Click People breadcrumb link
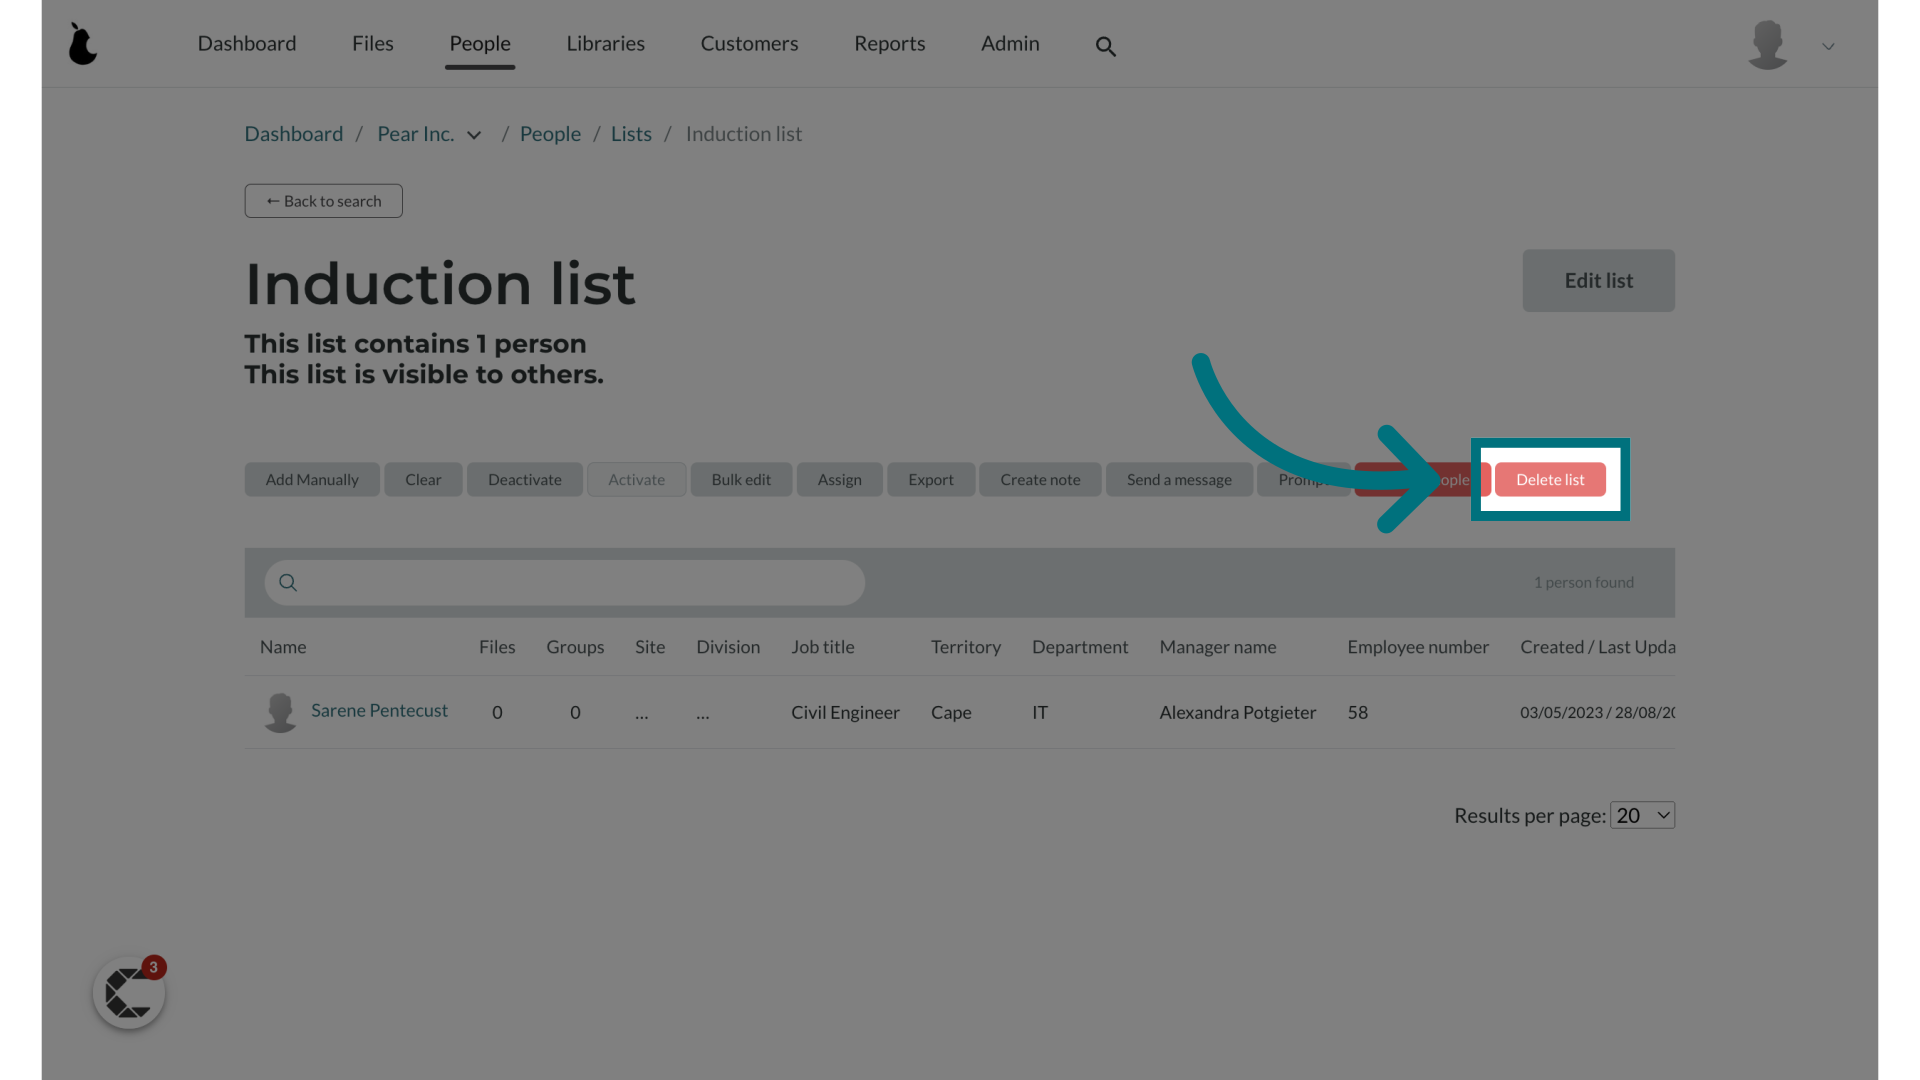Viewport: 1920px width, 1080px height. (550, 134)
